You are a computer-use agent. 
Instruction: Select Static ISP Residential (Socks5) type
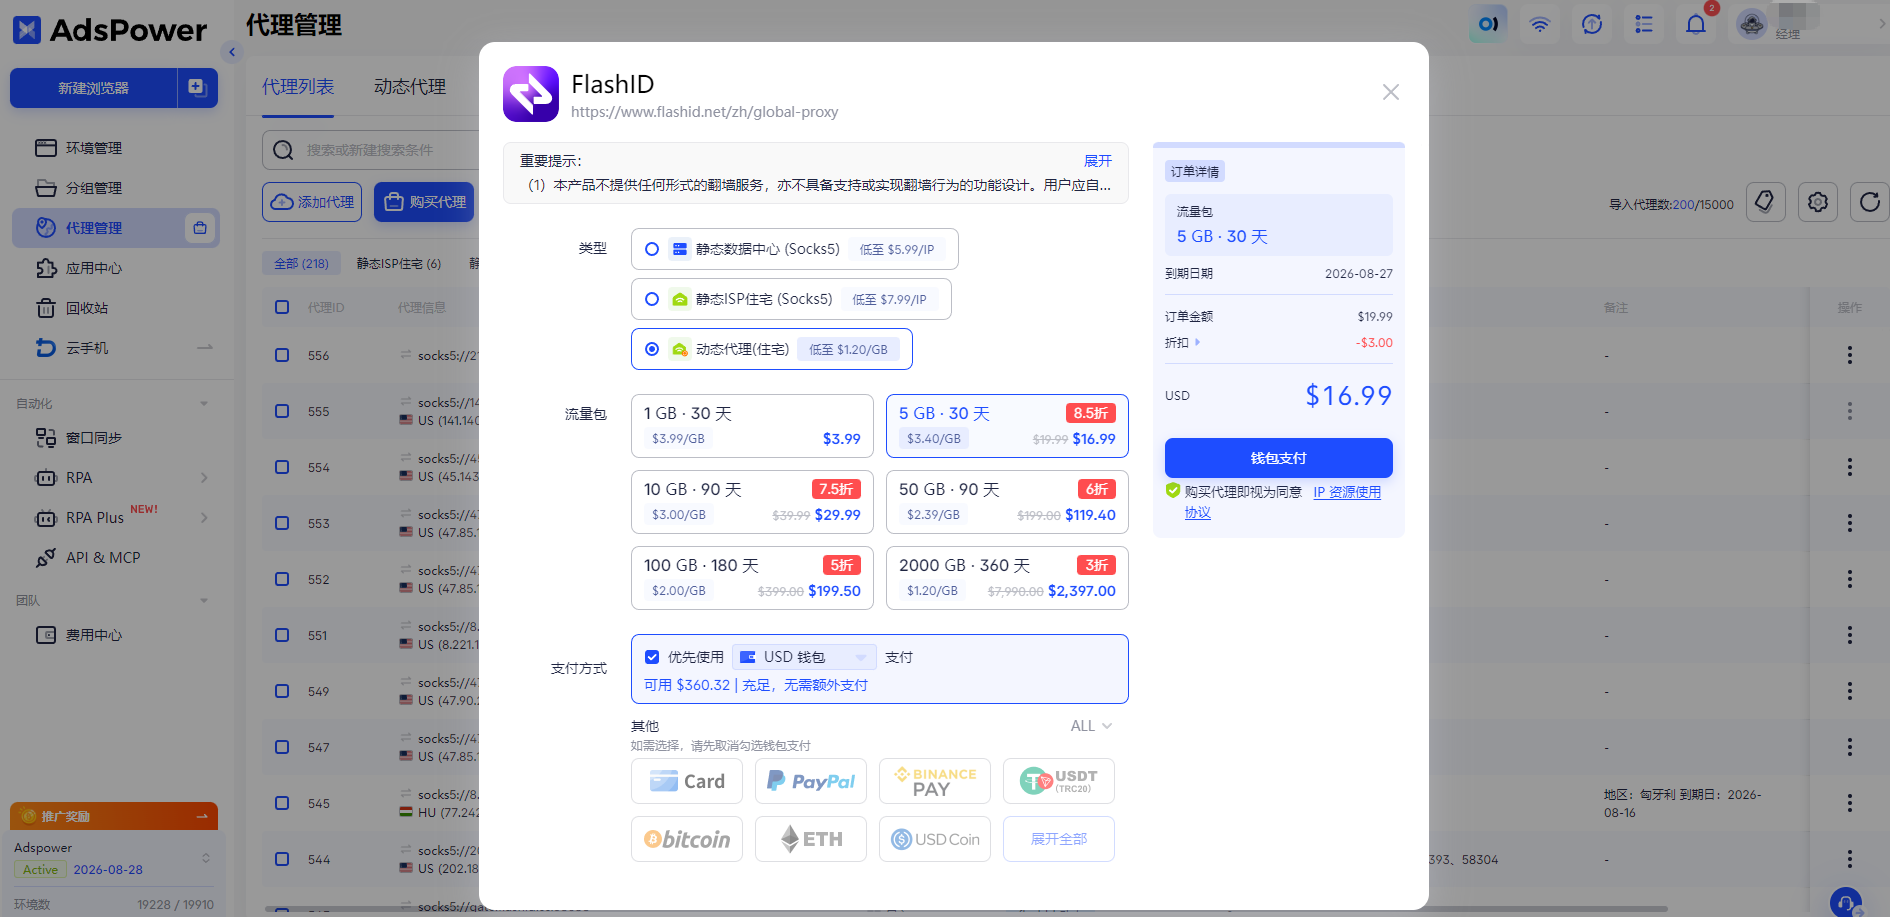pos(790,299)
